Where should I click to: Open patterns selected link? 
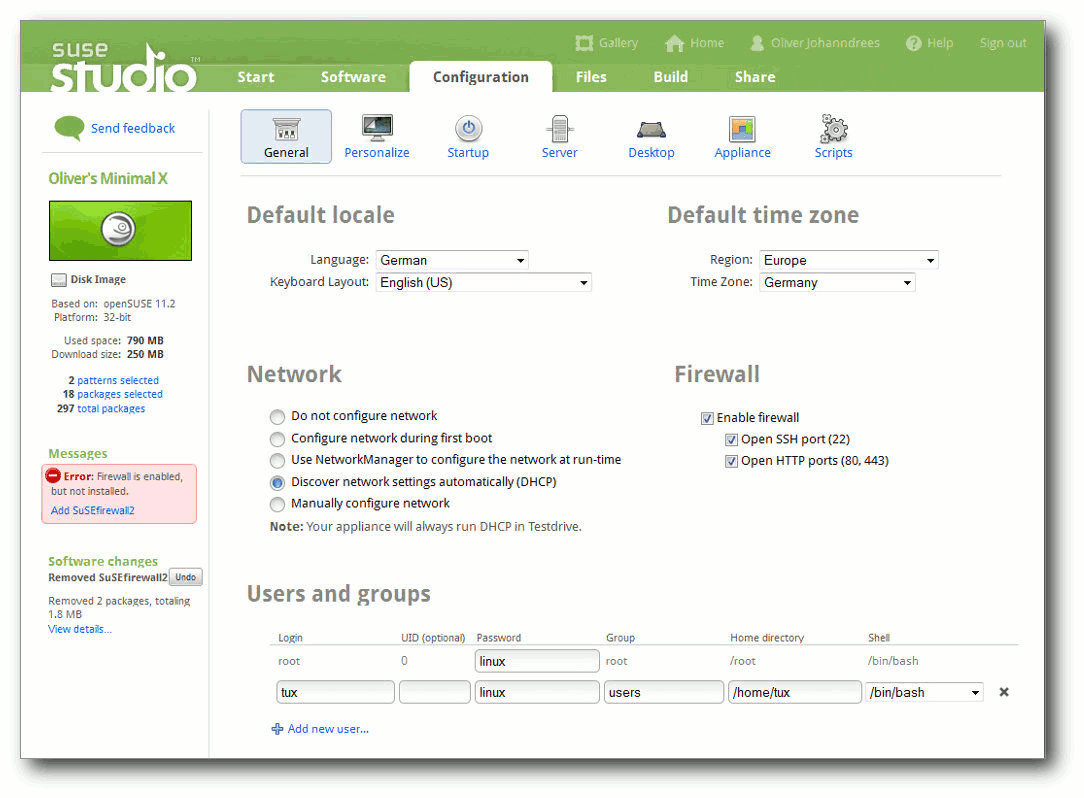(x=118, y=380)
